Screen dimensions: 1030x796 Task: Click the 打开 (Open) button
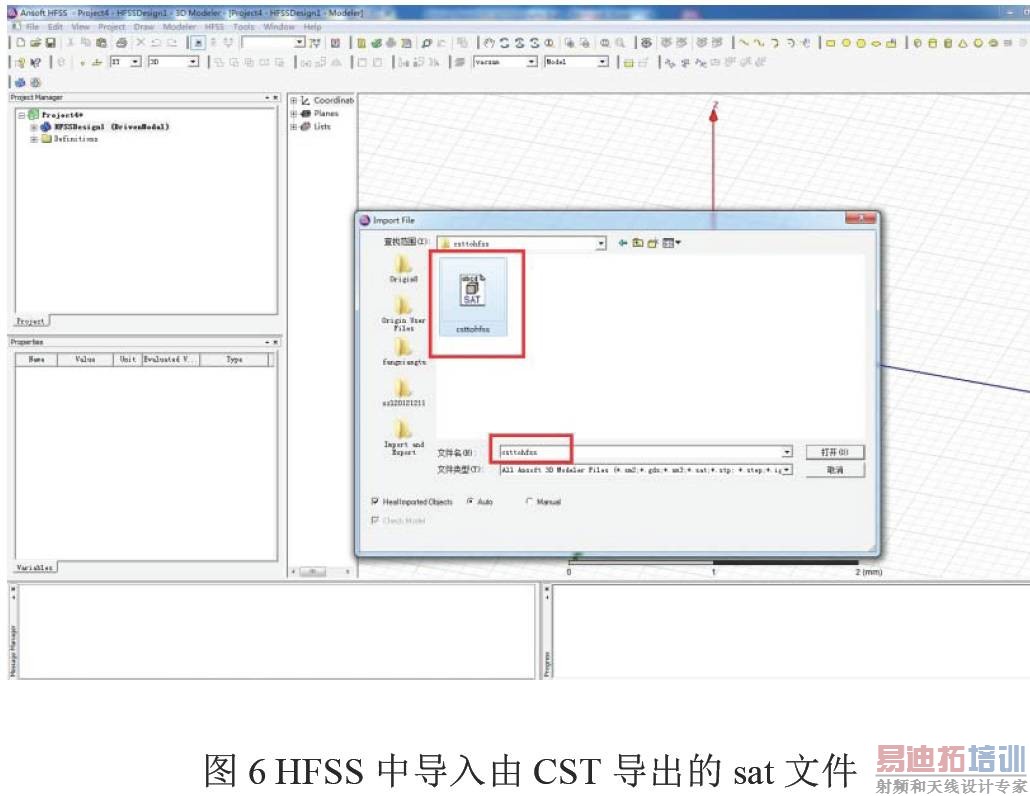coord(835,452)
